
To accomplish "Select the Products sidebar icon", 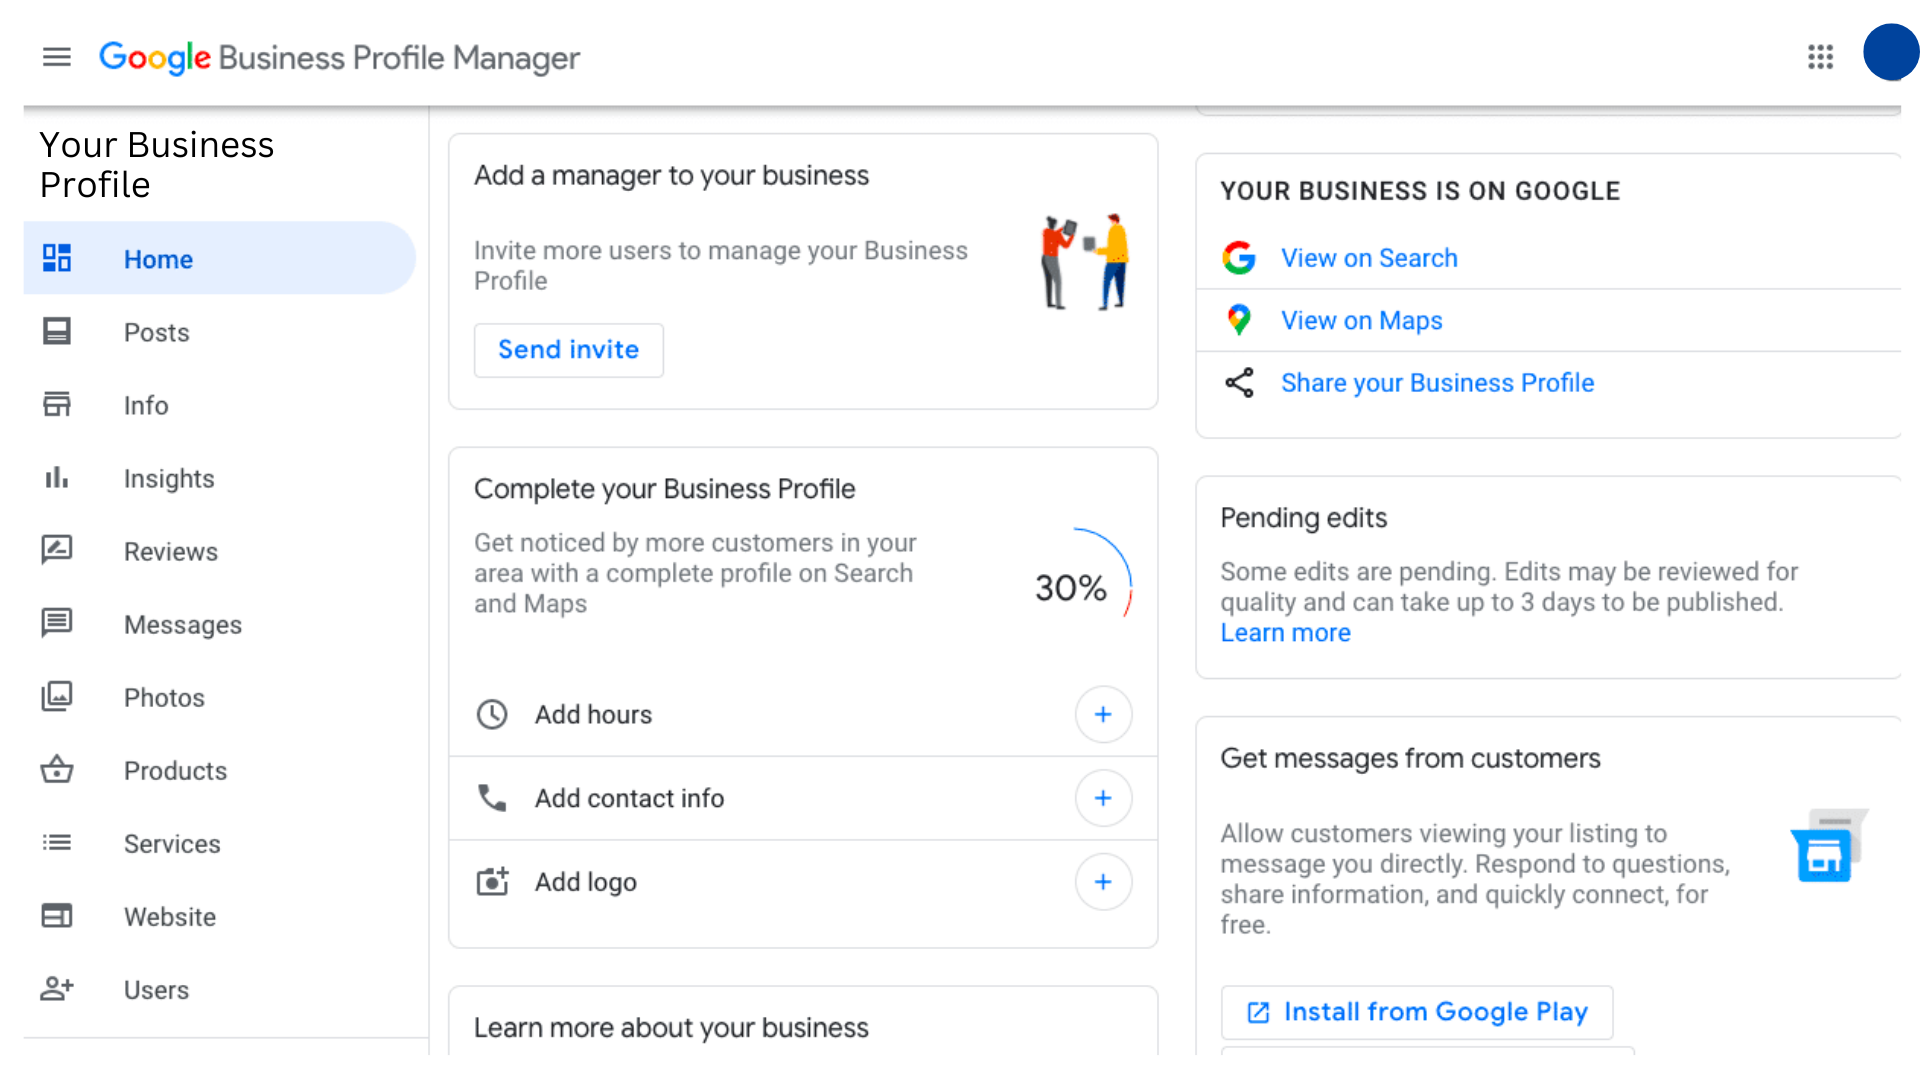I will pyautogui.click(x=55, y=769).
